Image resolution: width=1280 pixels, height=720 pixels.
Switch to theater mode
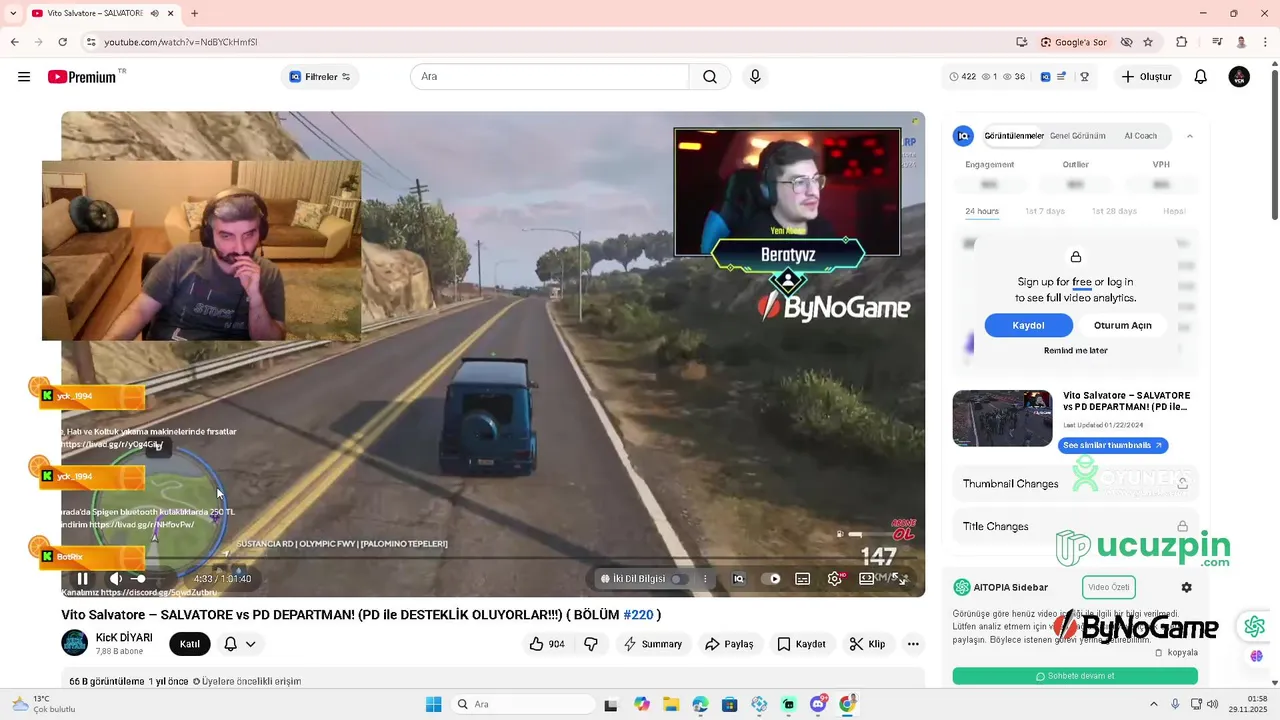(x=867, y=578)
